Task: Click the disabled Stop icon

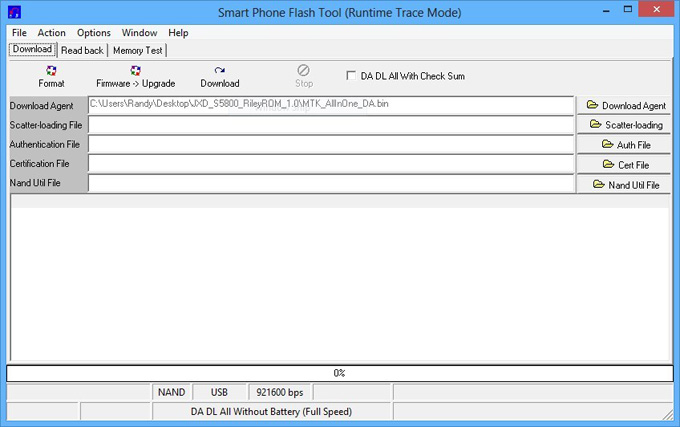Action: click(x=303, y=70)
